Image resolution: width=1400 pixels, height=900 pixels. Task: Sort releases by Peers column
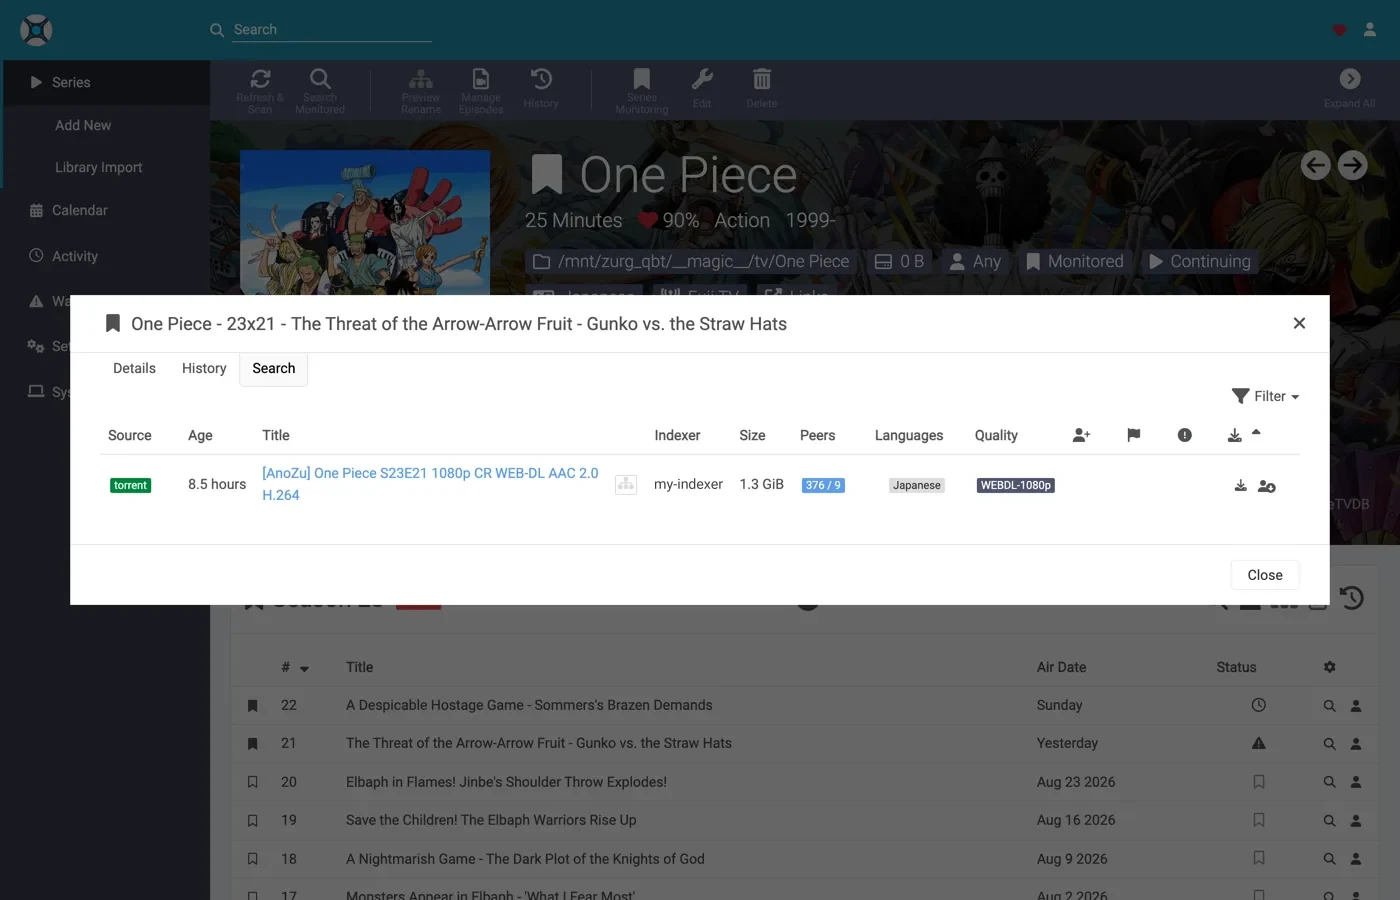pyautogui.click(x=817, y=435)
